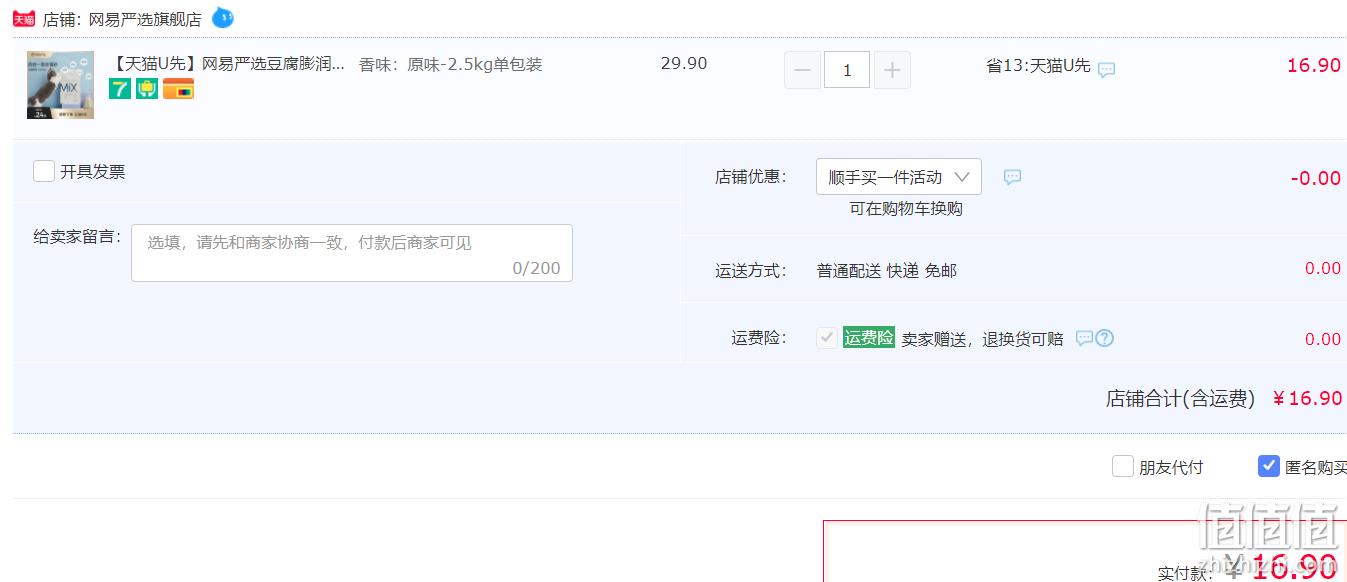Focus the quantity input showing 1
Viewport: 1347px width, 582px height.
[847, 70]
